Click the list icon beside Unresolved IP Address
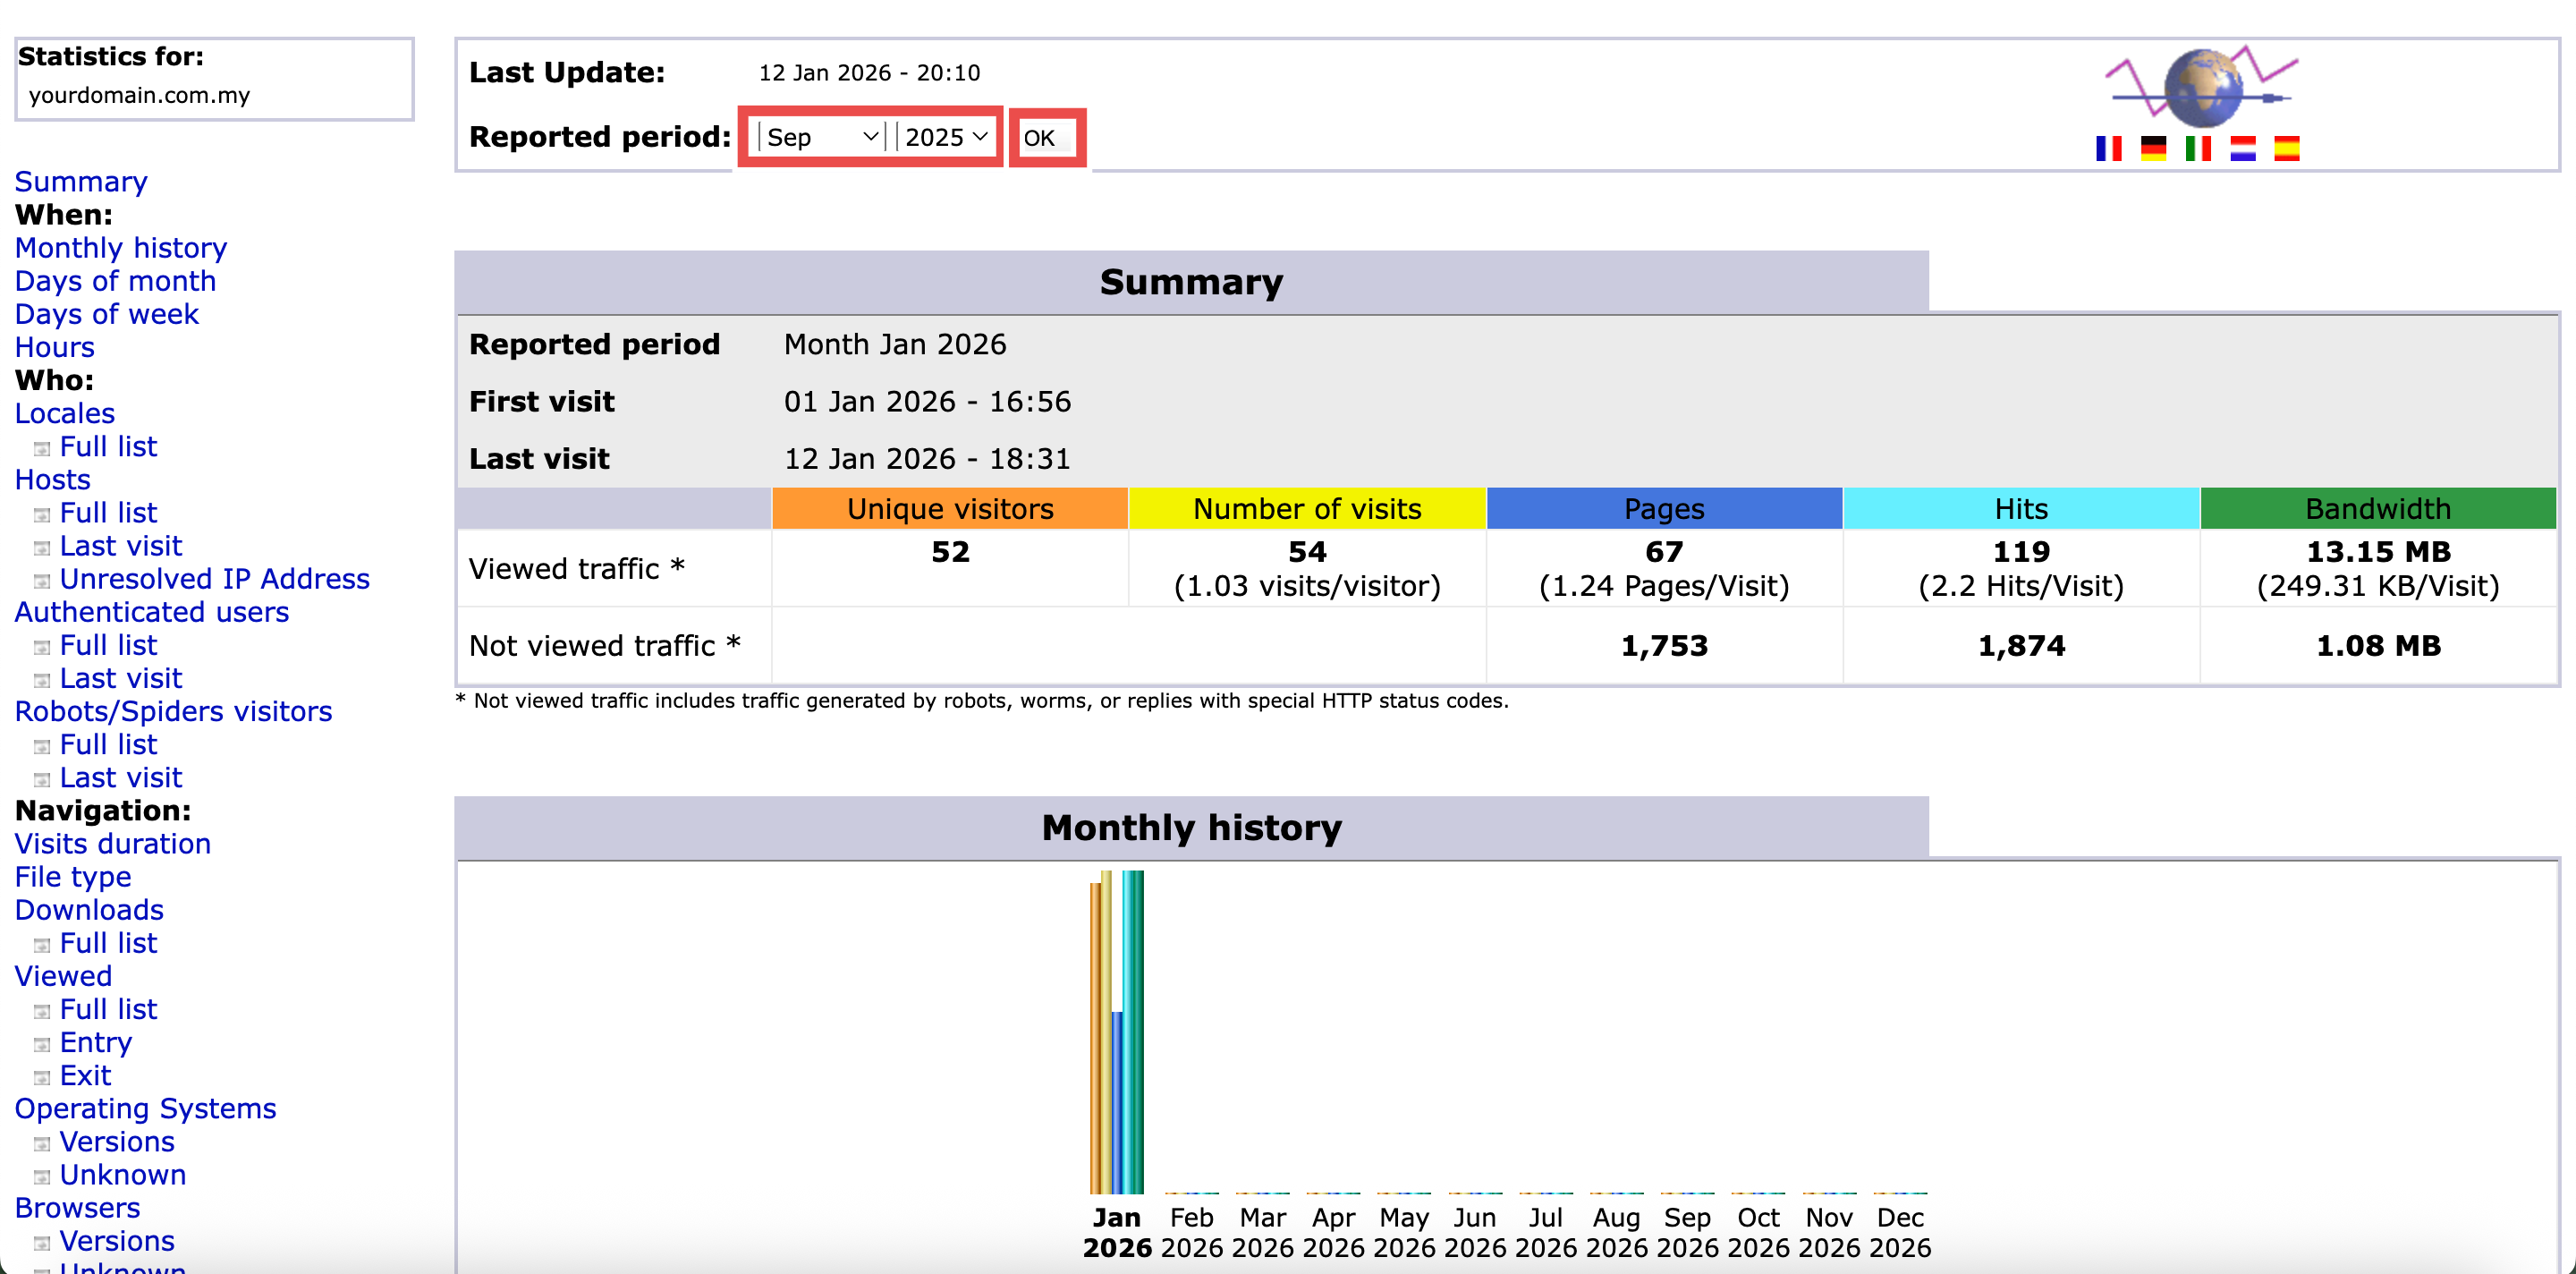The image size is (2576, 1274). coord(42,581)
